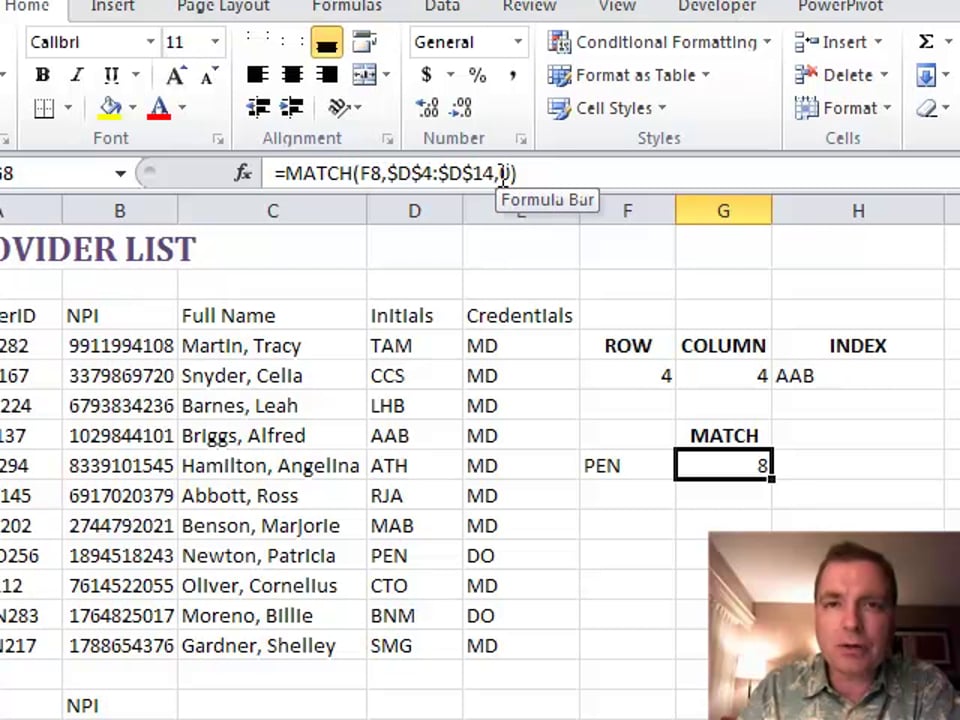The width and height of the screenshot is (960, 720).
Task: Switch to Developer tab
Action: (x=717, y=6)
